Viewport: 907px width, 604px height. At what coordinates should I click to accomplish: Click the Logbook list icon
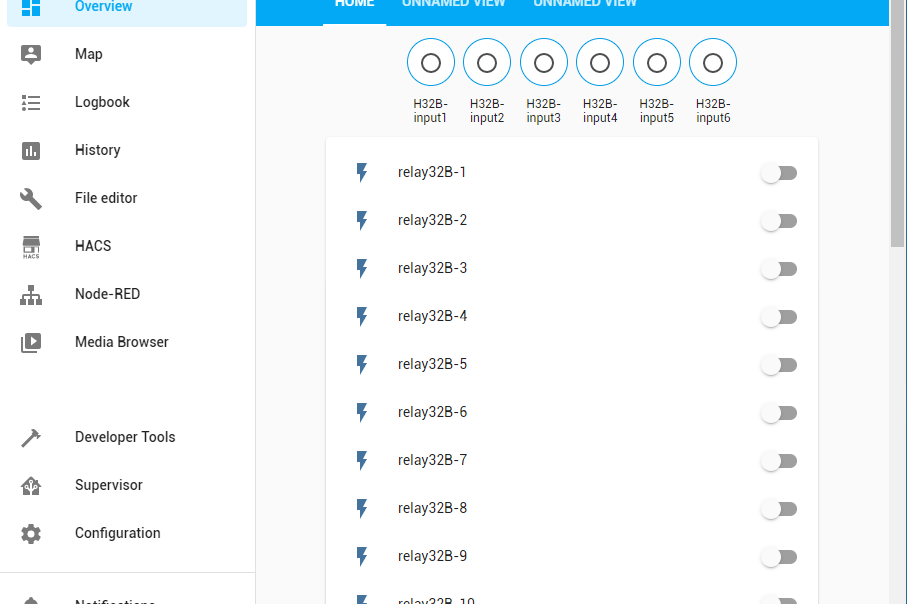[x=31, y=102]
